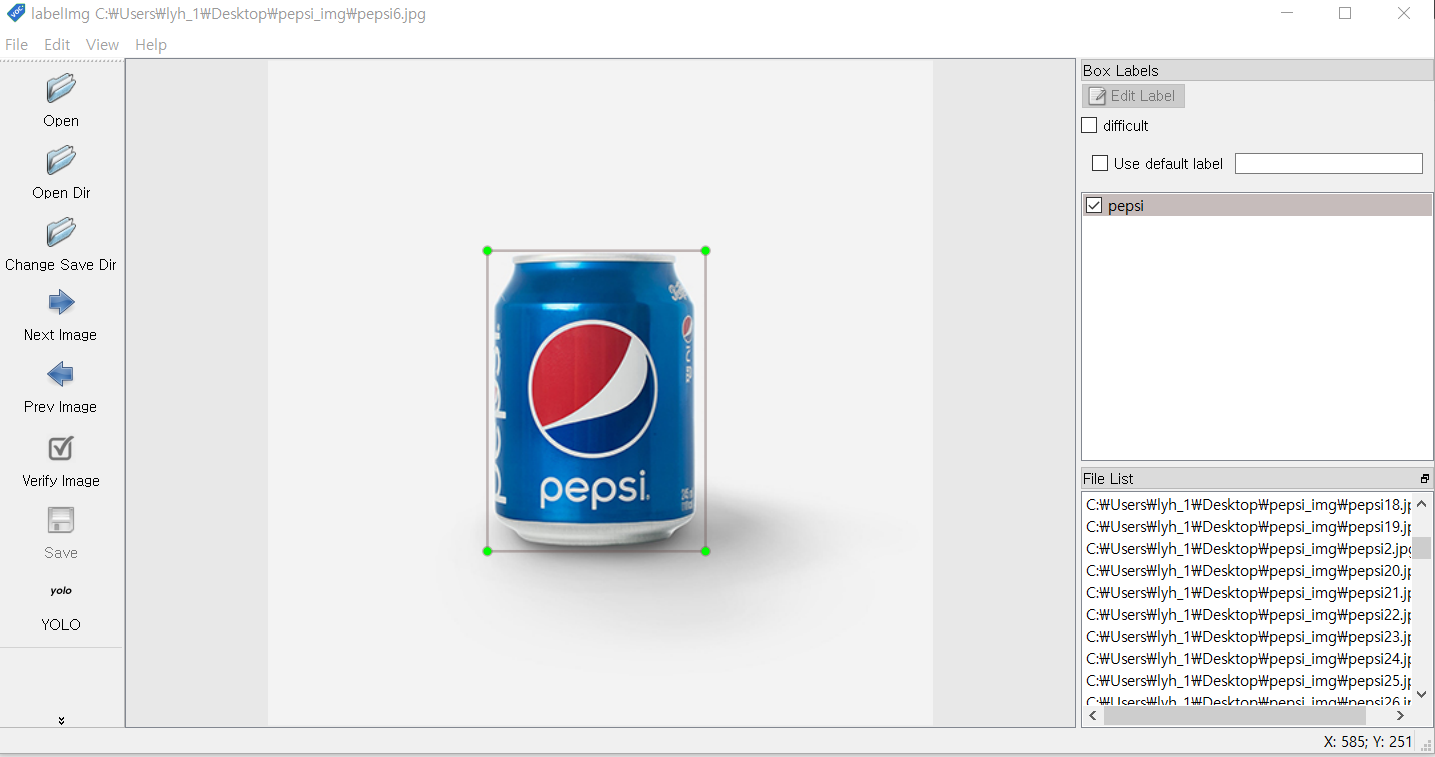
Task: Select pepsi2.jpg in File List
Action: click(1248, 549)
